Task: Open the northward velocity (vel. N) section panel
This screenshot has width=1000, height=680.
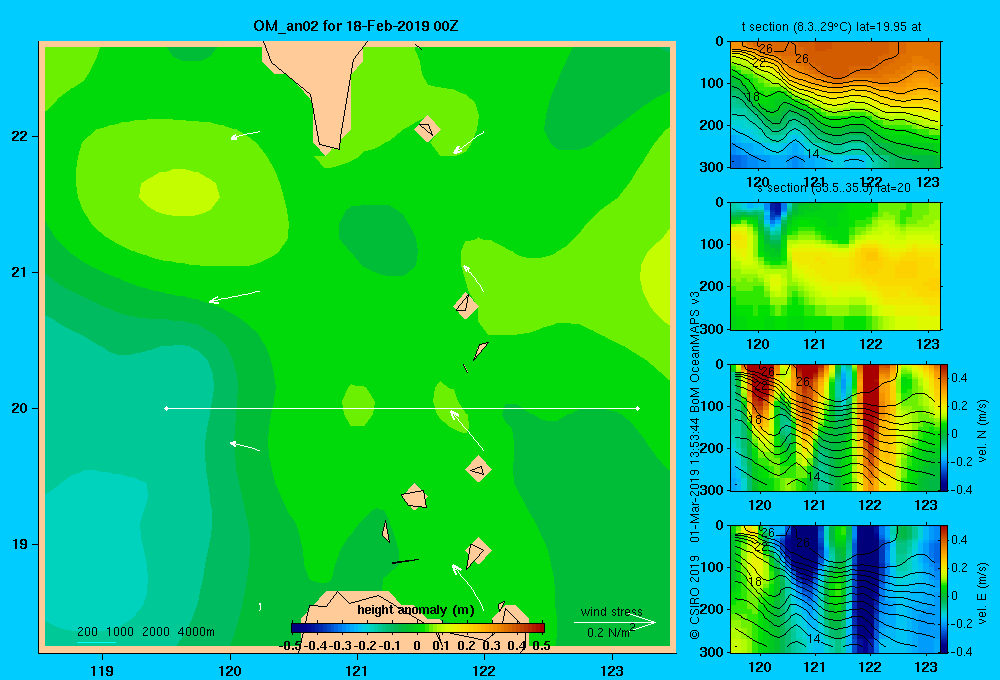Action: pyautogui.click(x=835, y=427)
